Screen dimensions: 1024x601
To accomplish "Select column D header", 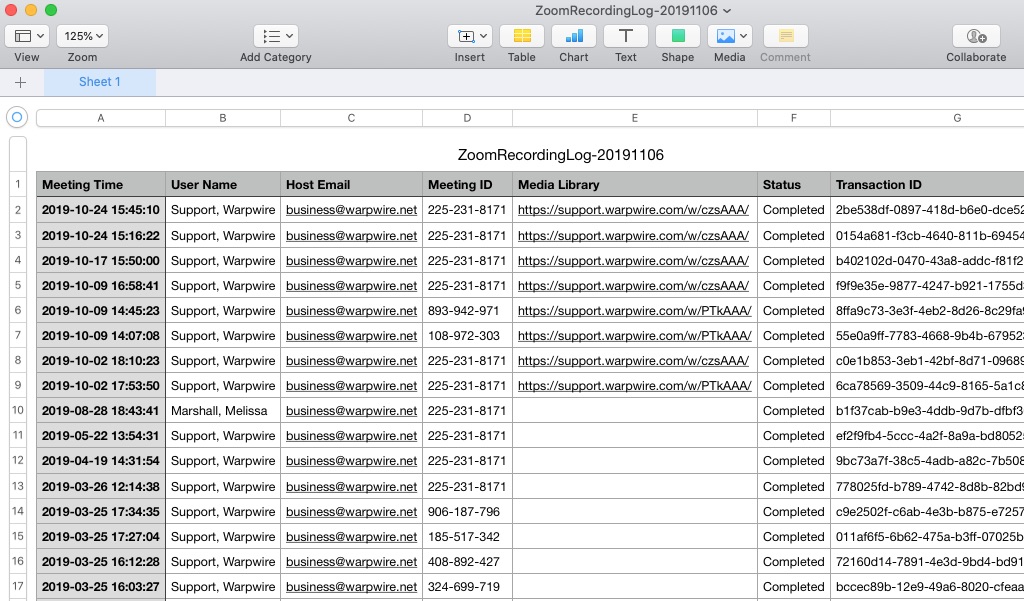I will [467, 118].
